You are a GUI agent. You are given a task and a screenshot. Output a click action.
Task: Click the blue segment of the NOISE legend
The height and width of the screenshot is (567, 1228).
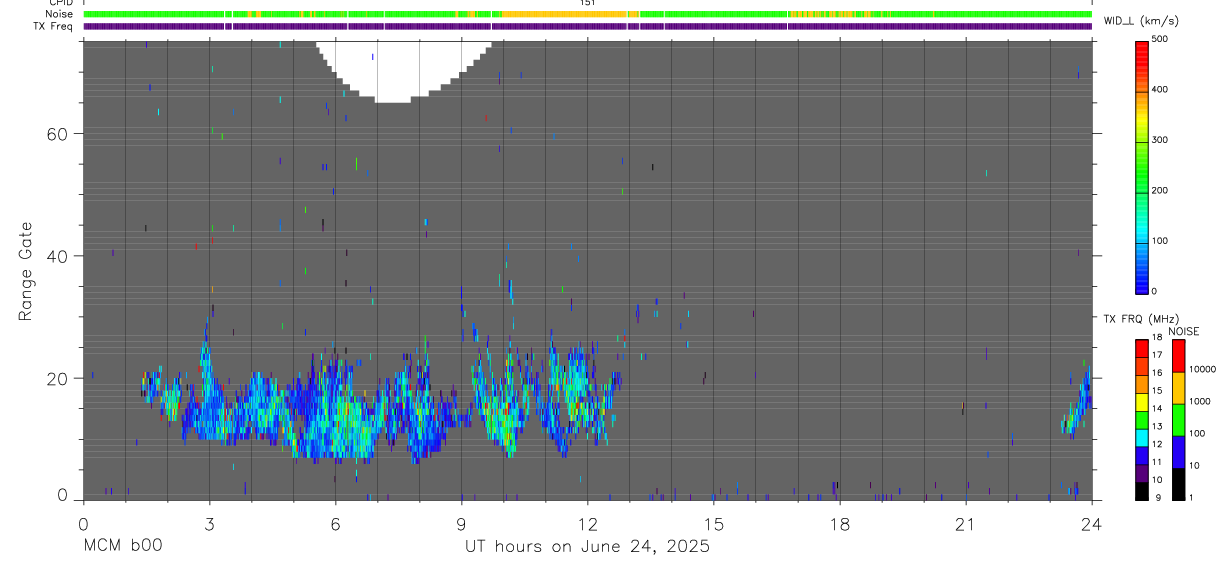click(1178, 452)
